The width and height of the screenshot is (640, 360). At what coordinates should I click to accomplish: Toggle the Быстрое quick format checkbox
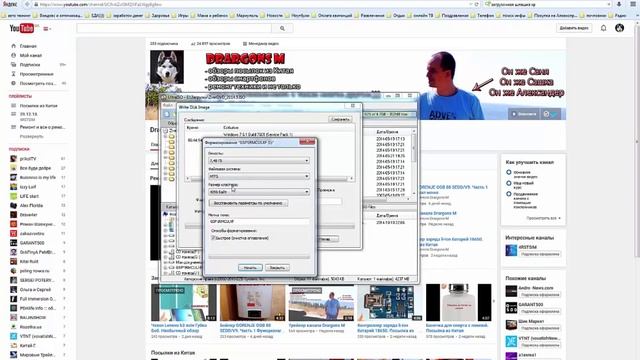click(x=213, y=238)
